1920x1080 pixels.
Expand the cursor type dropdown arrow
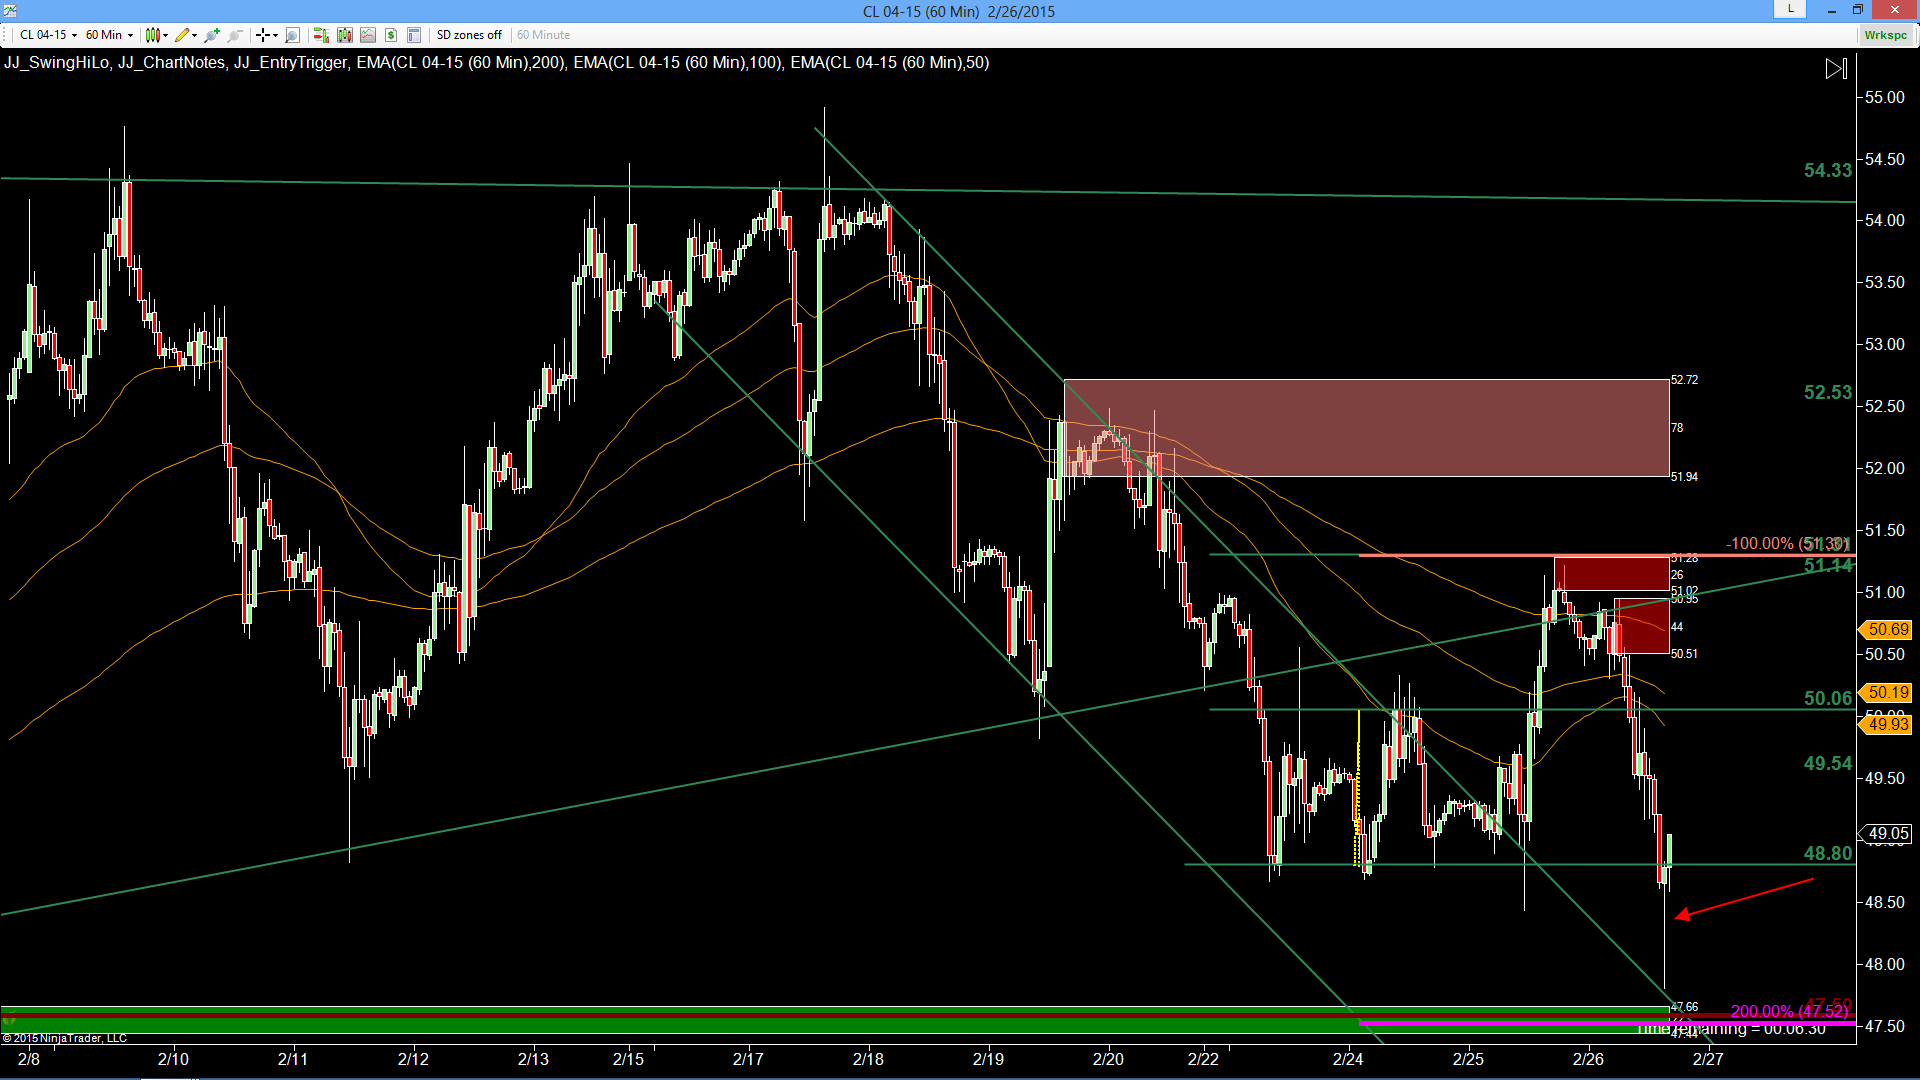[x=275, y=35]
